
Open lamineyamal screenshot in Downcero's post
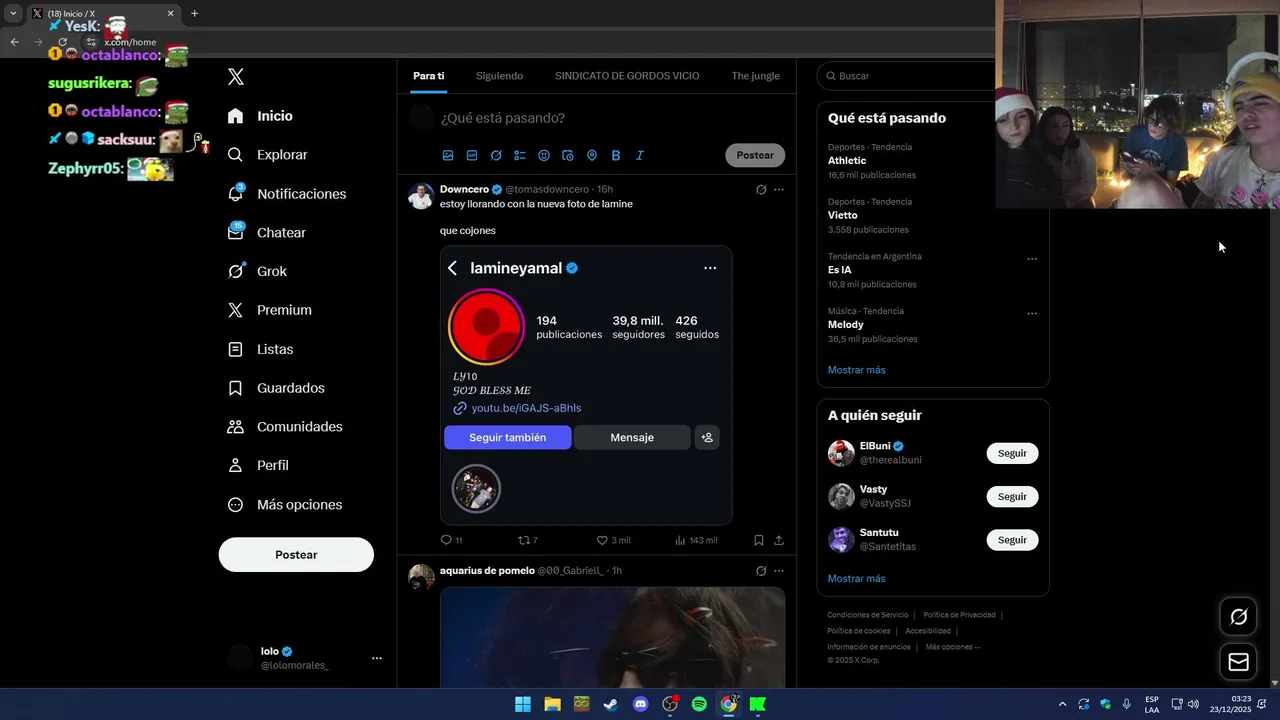tap(586, 385)
